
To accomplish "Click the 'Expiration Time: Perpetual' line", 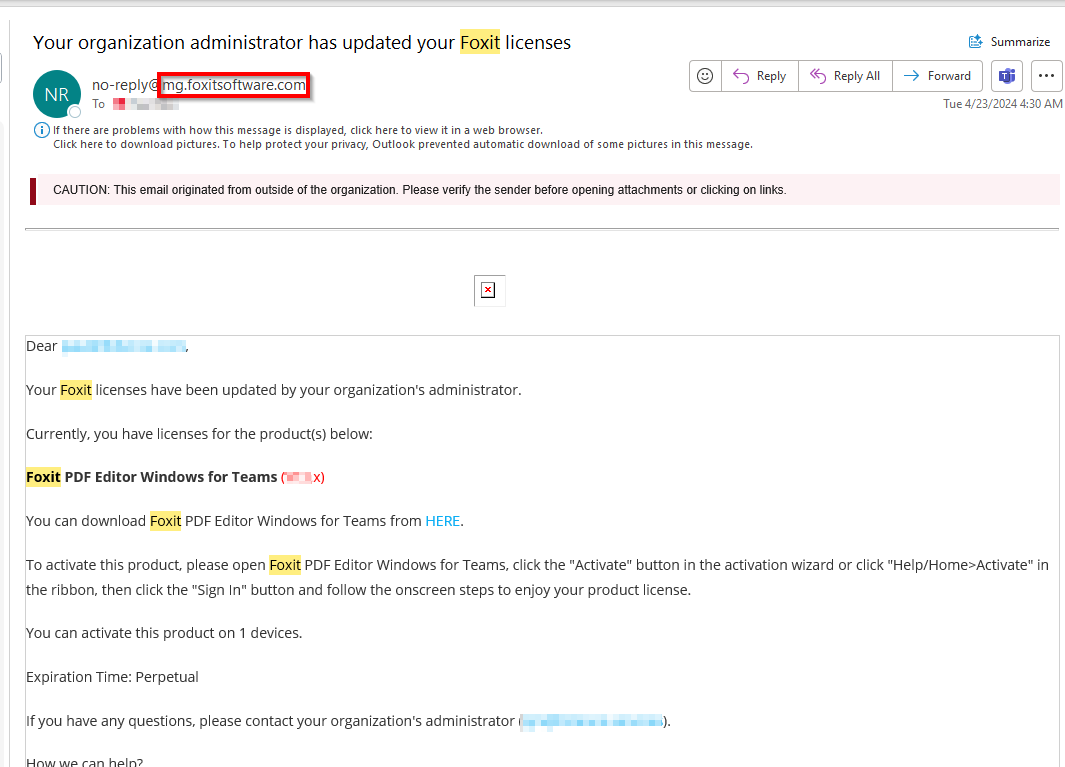I will click(x=112, y=677).
